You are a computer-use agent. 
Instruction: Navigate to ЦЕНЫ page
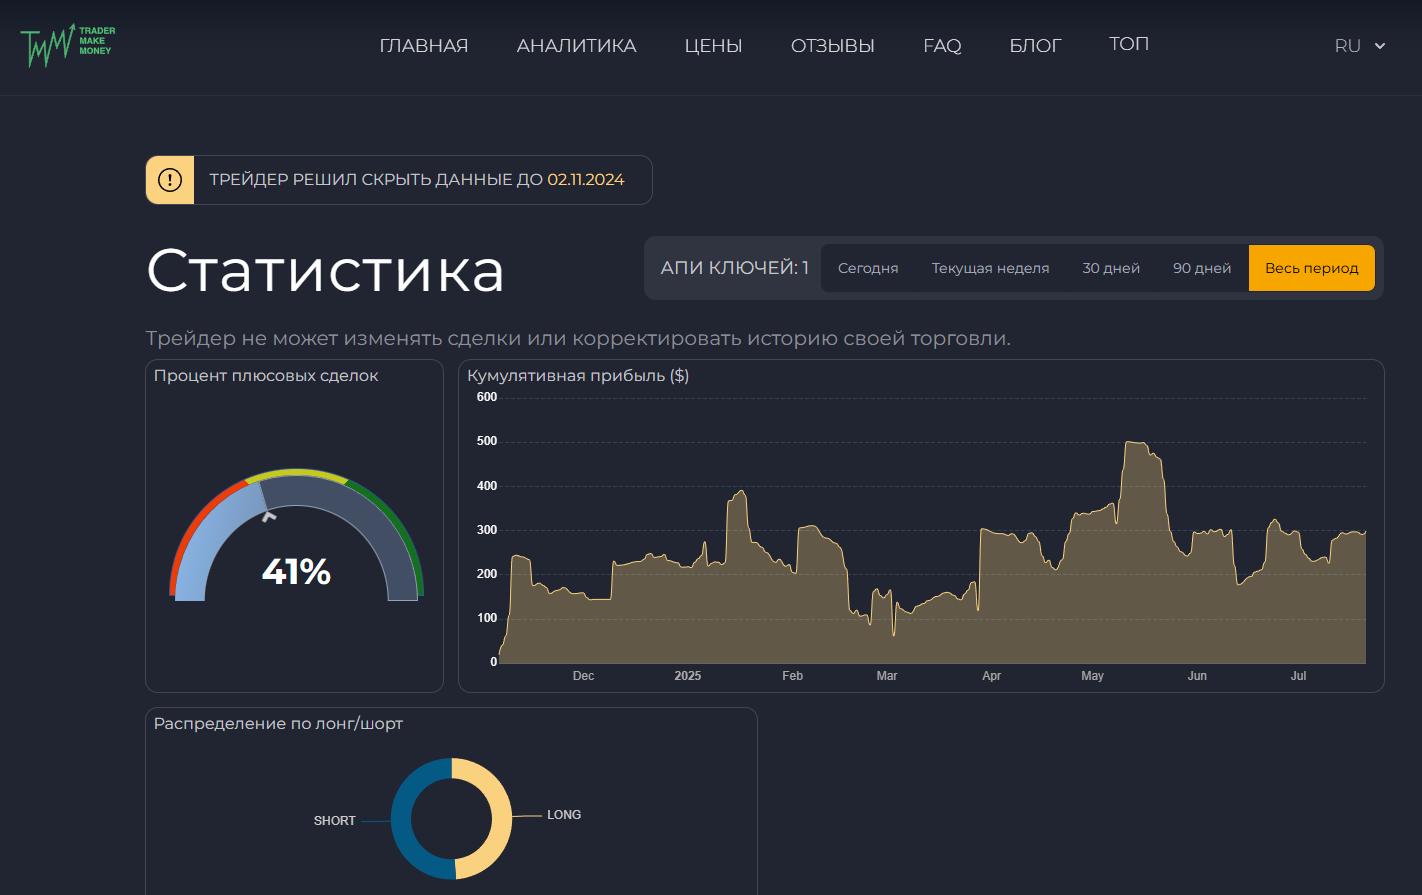tap(713, 46)
